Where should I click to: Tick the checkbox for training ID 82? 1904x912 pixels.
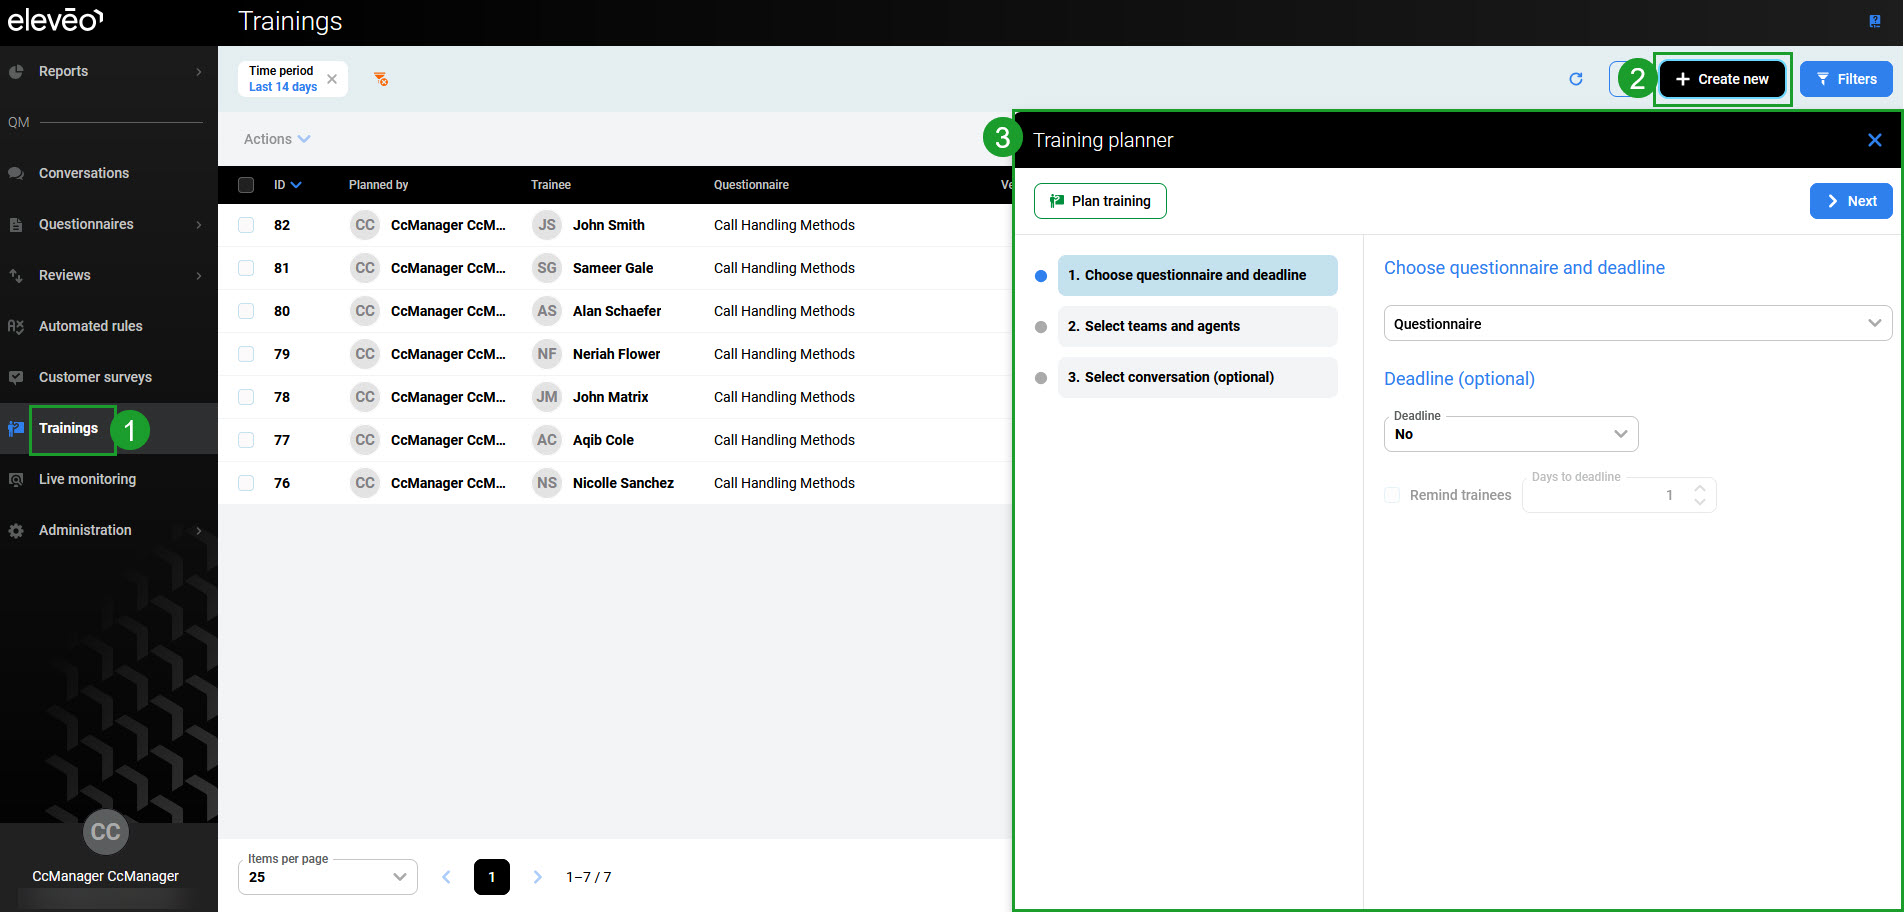coord(246,225)
